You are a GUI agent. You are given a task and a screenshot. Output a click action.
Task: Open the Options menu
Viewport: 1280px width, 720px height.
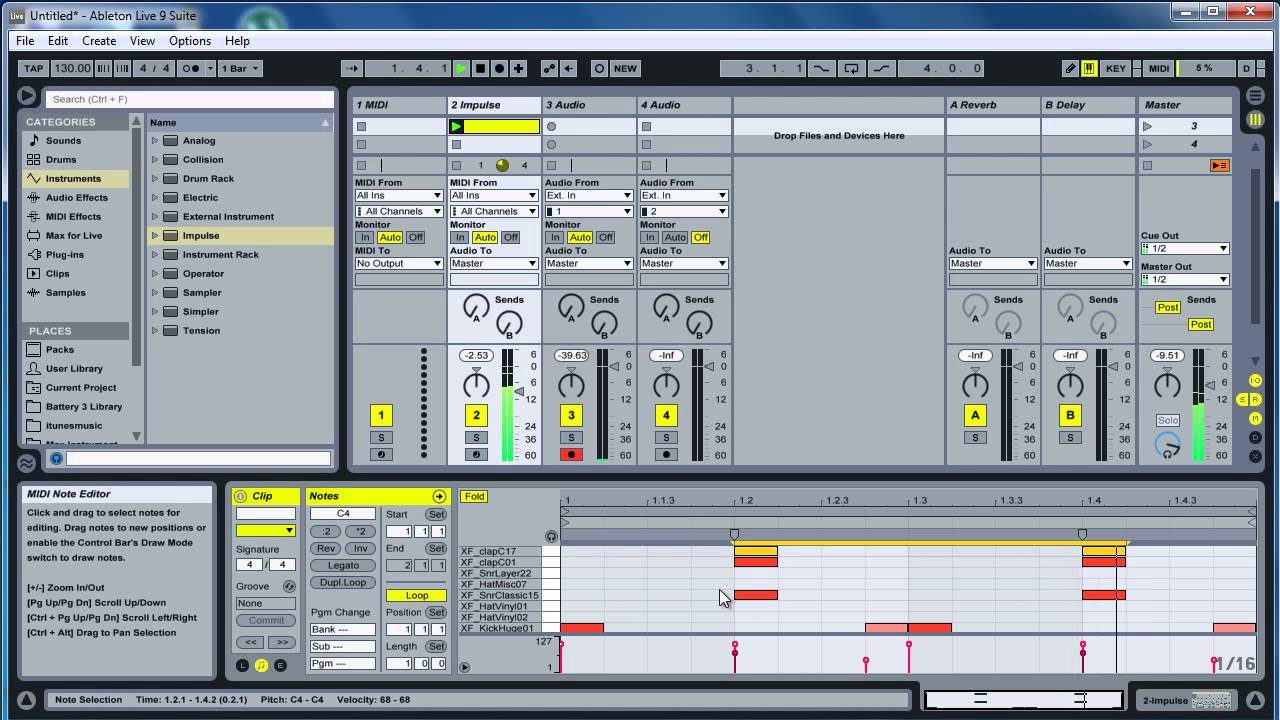click(x=190, y=41)
